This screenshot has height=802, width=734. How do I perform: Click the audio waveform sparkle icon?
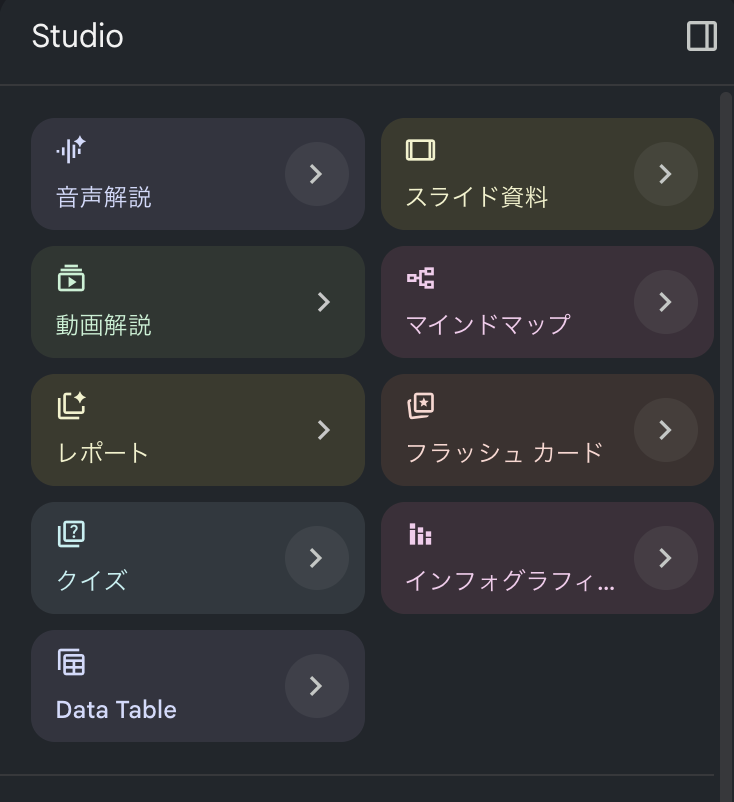71,150
